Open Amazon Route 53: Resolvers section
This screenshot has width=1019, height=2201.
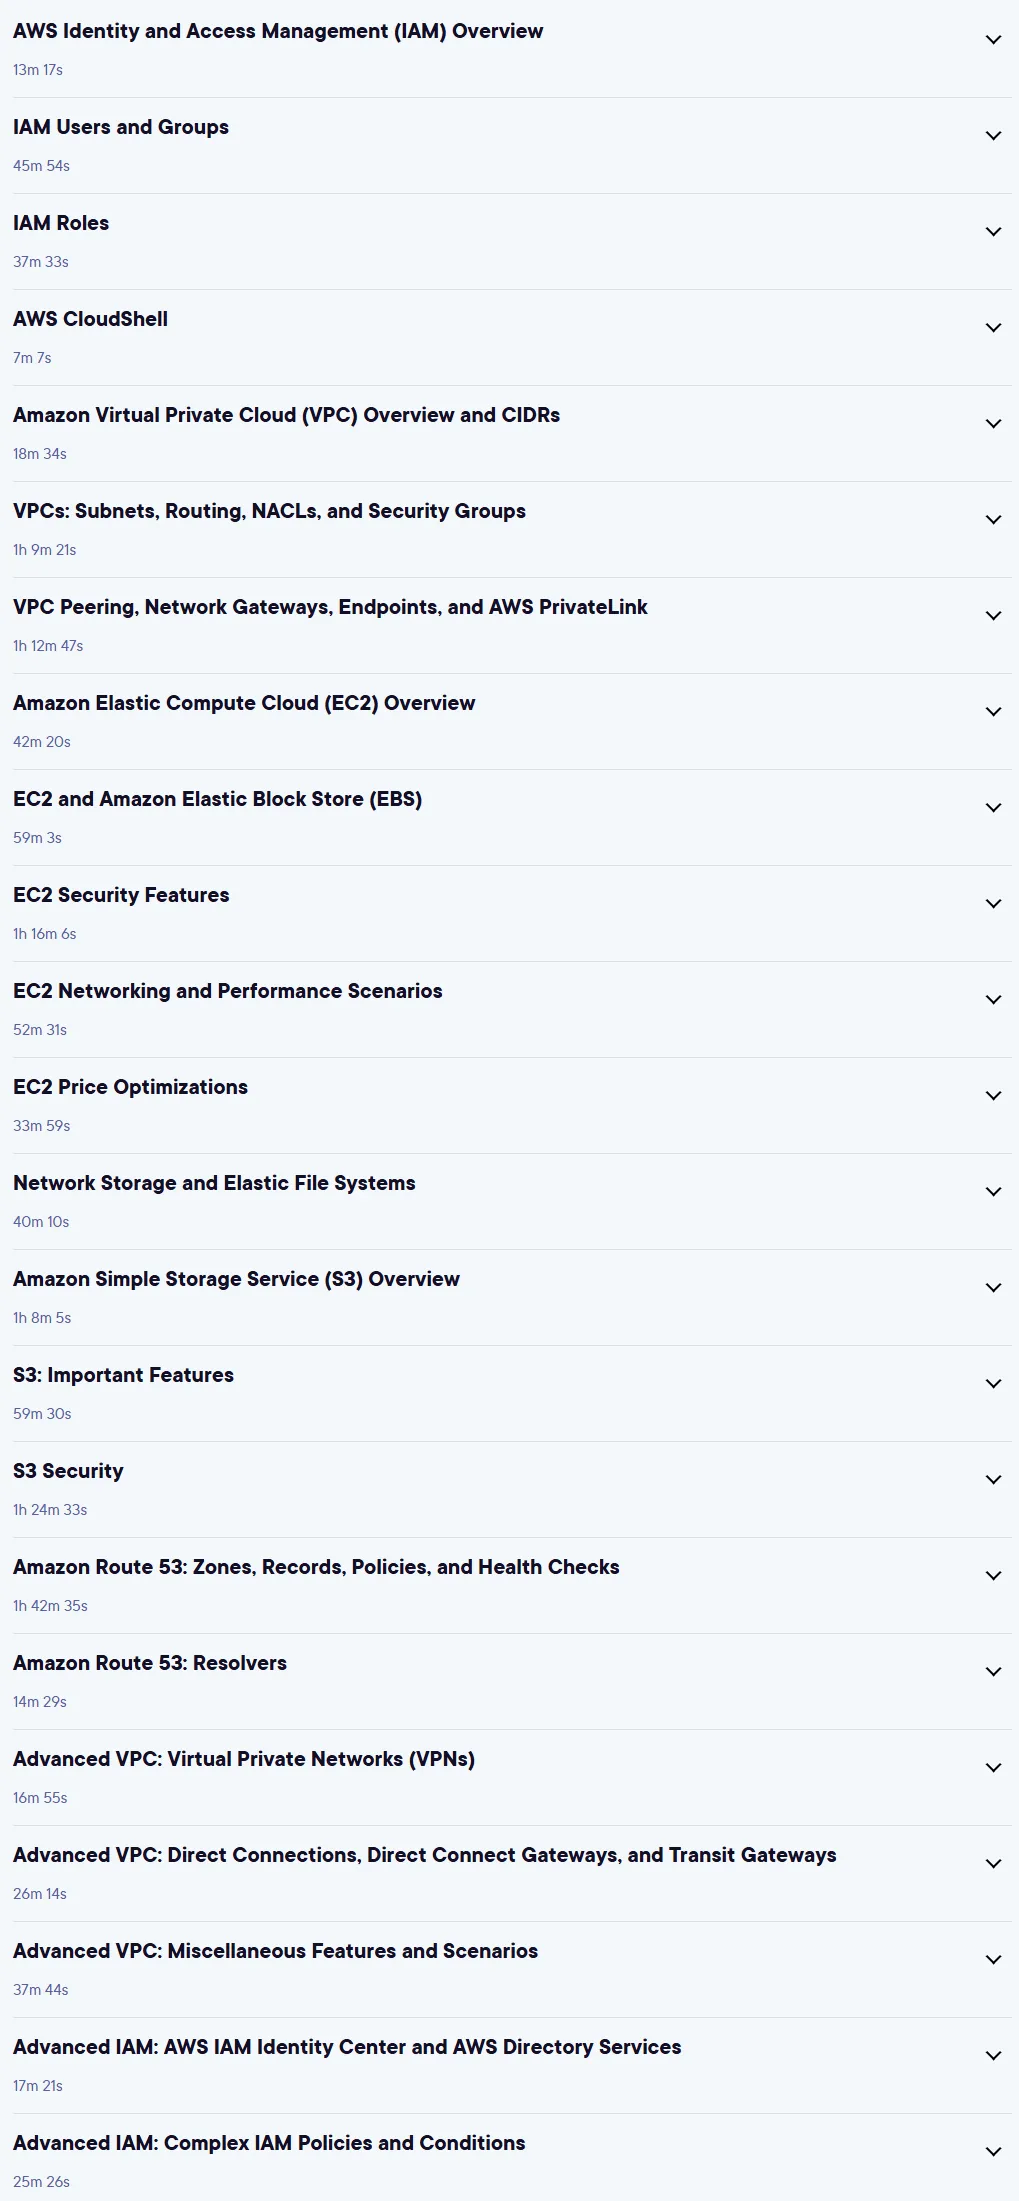[150, 1663]
